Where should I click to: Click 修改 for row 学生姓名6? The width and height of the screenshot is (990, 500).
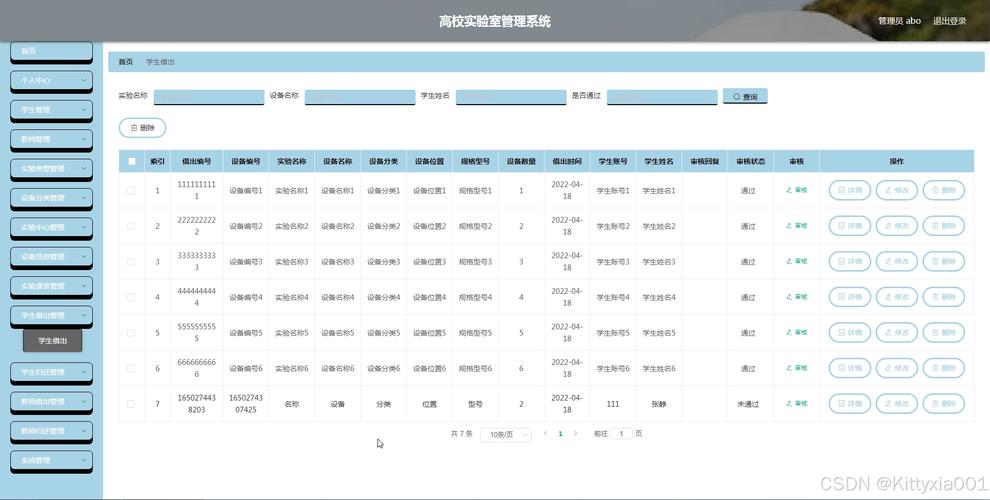[x=897, y=368]
